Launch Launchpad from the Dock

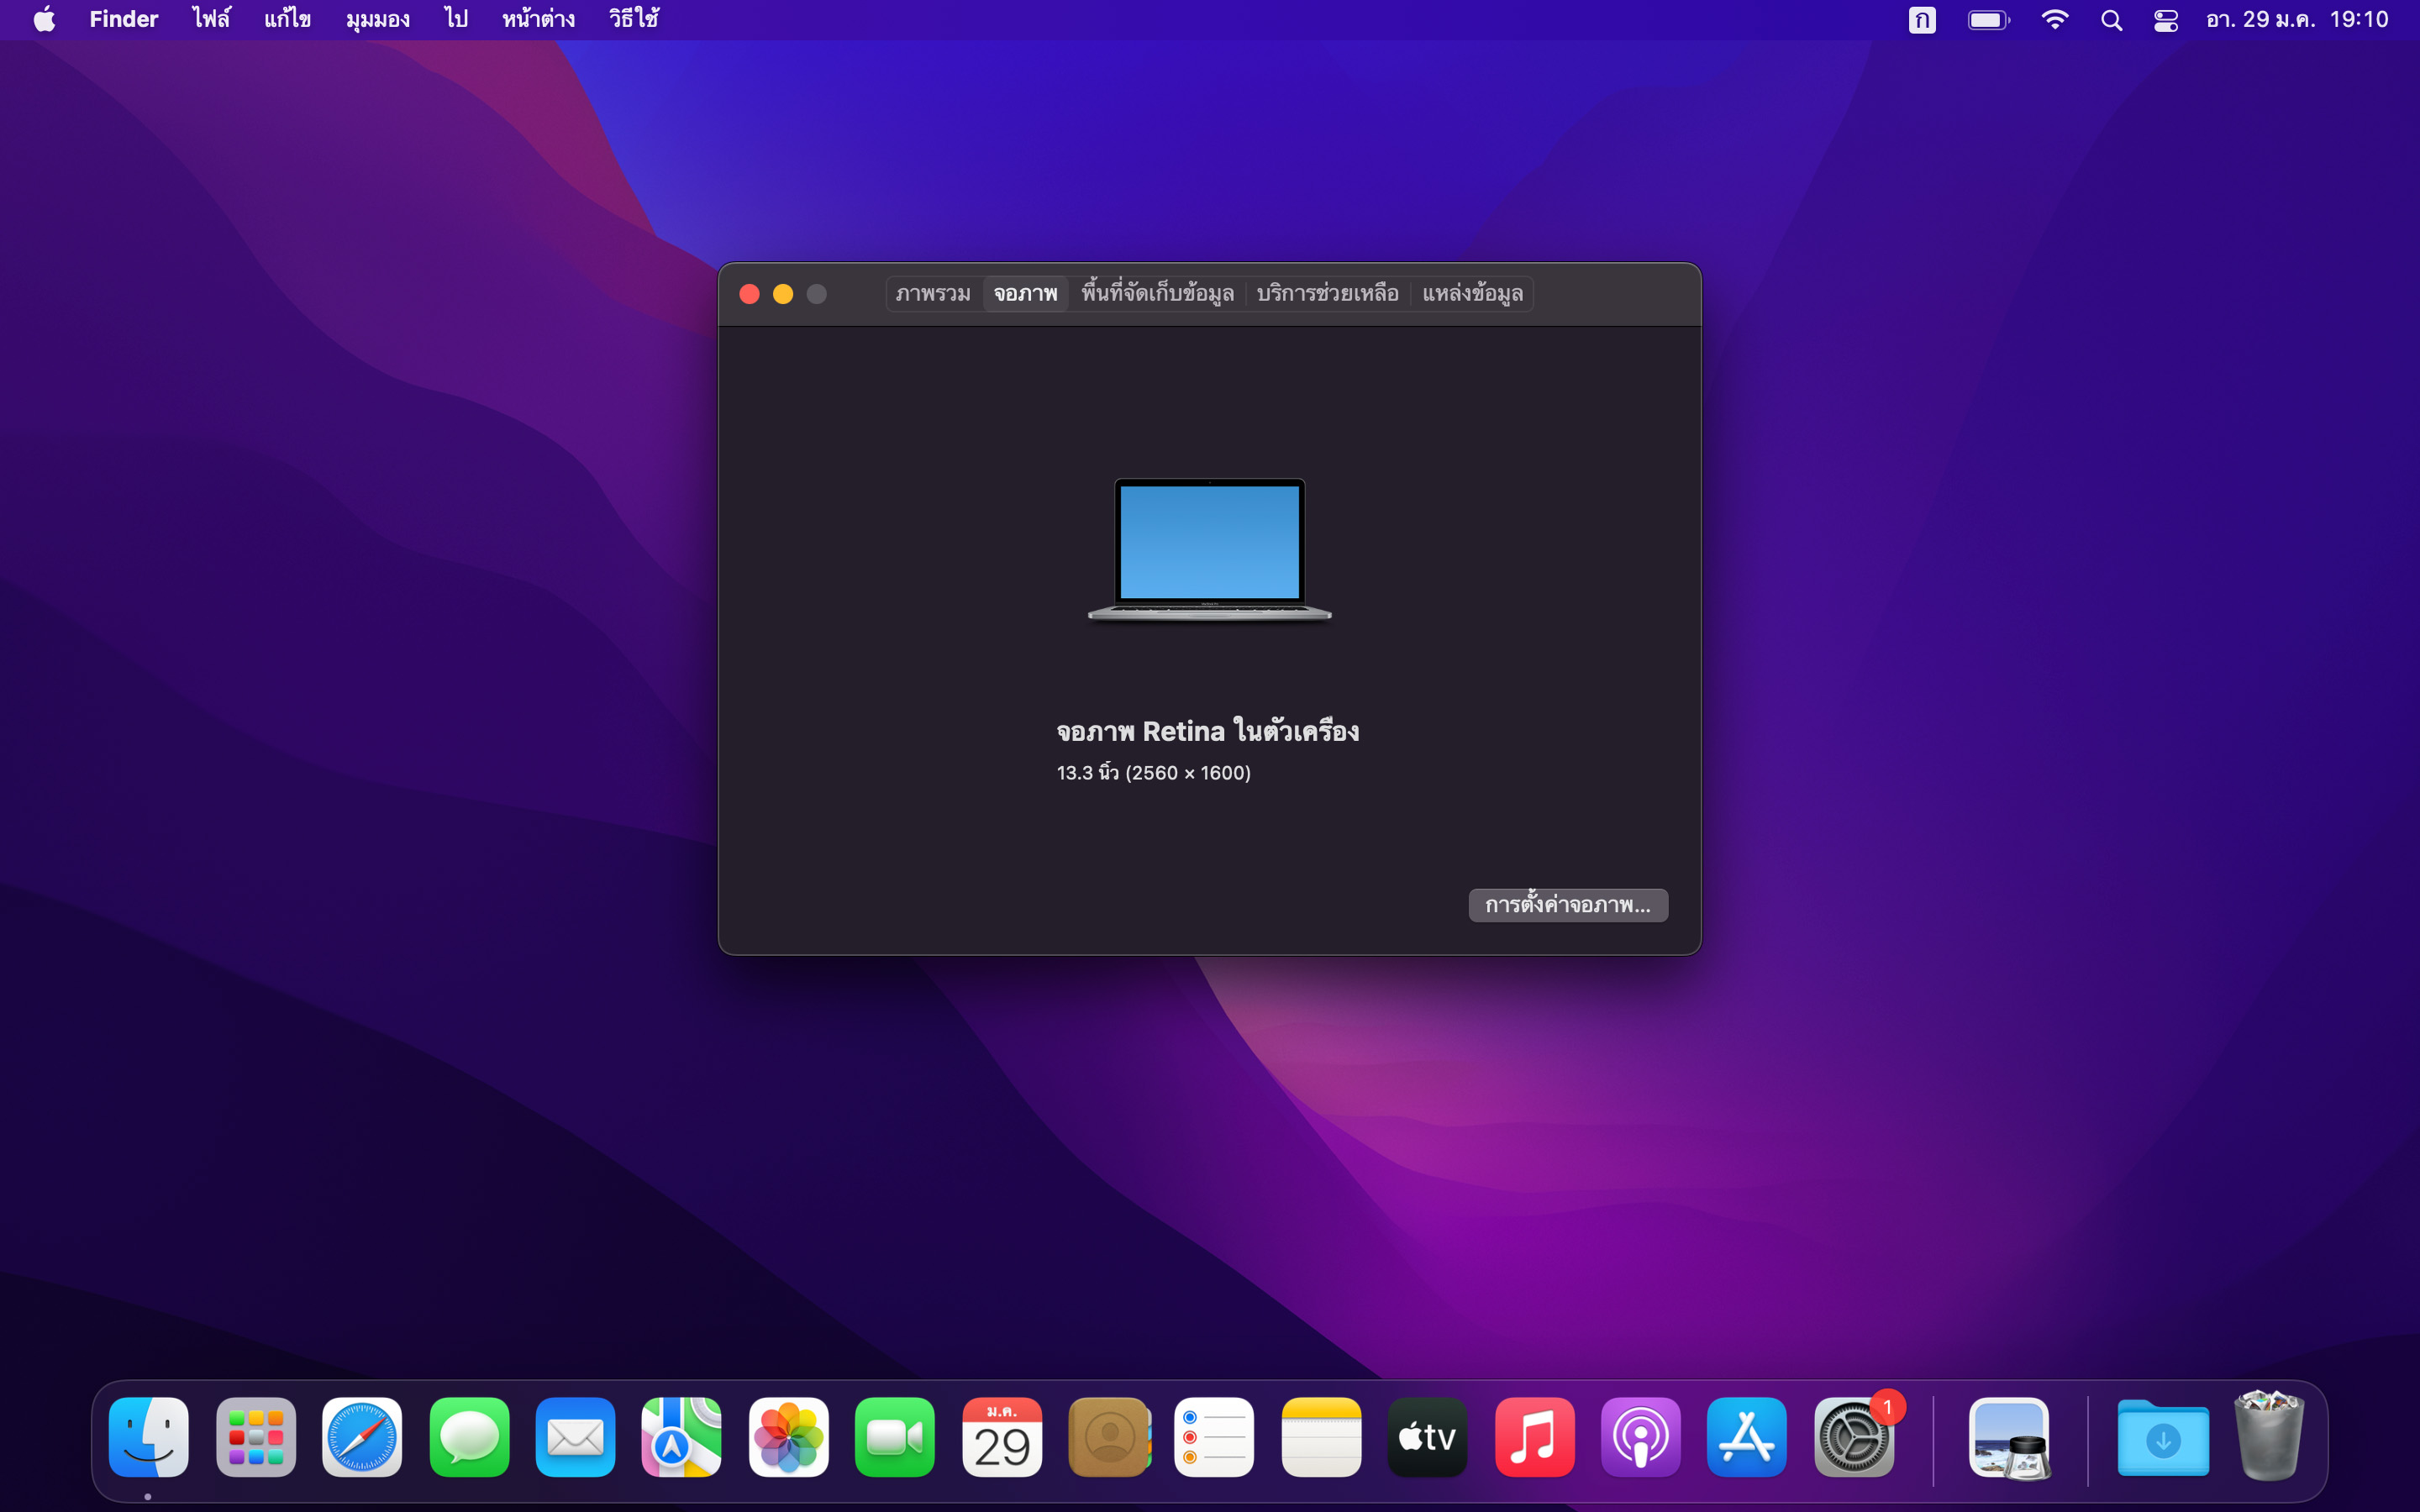256,1437
